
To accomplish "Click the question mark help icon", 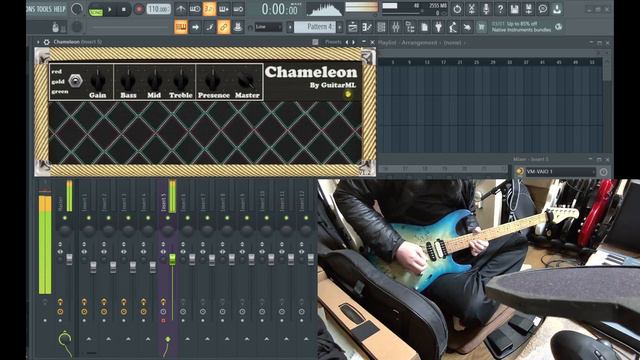I will (500, 9).
